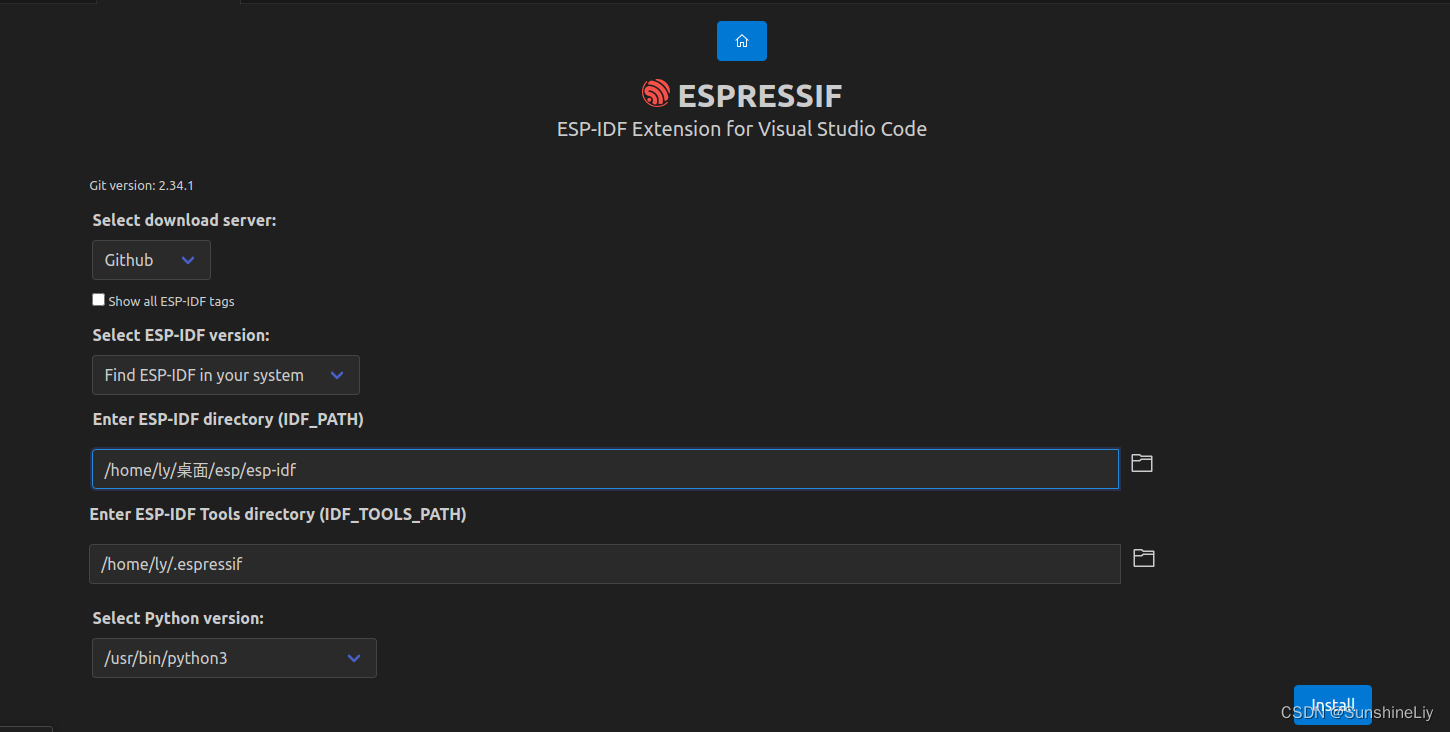The image size is (1450, 732).
Task: Click the chevron on the Python version dropdown
Action: coord(353,658)
